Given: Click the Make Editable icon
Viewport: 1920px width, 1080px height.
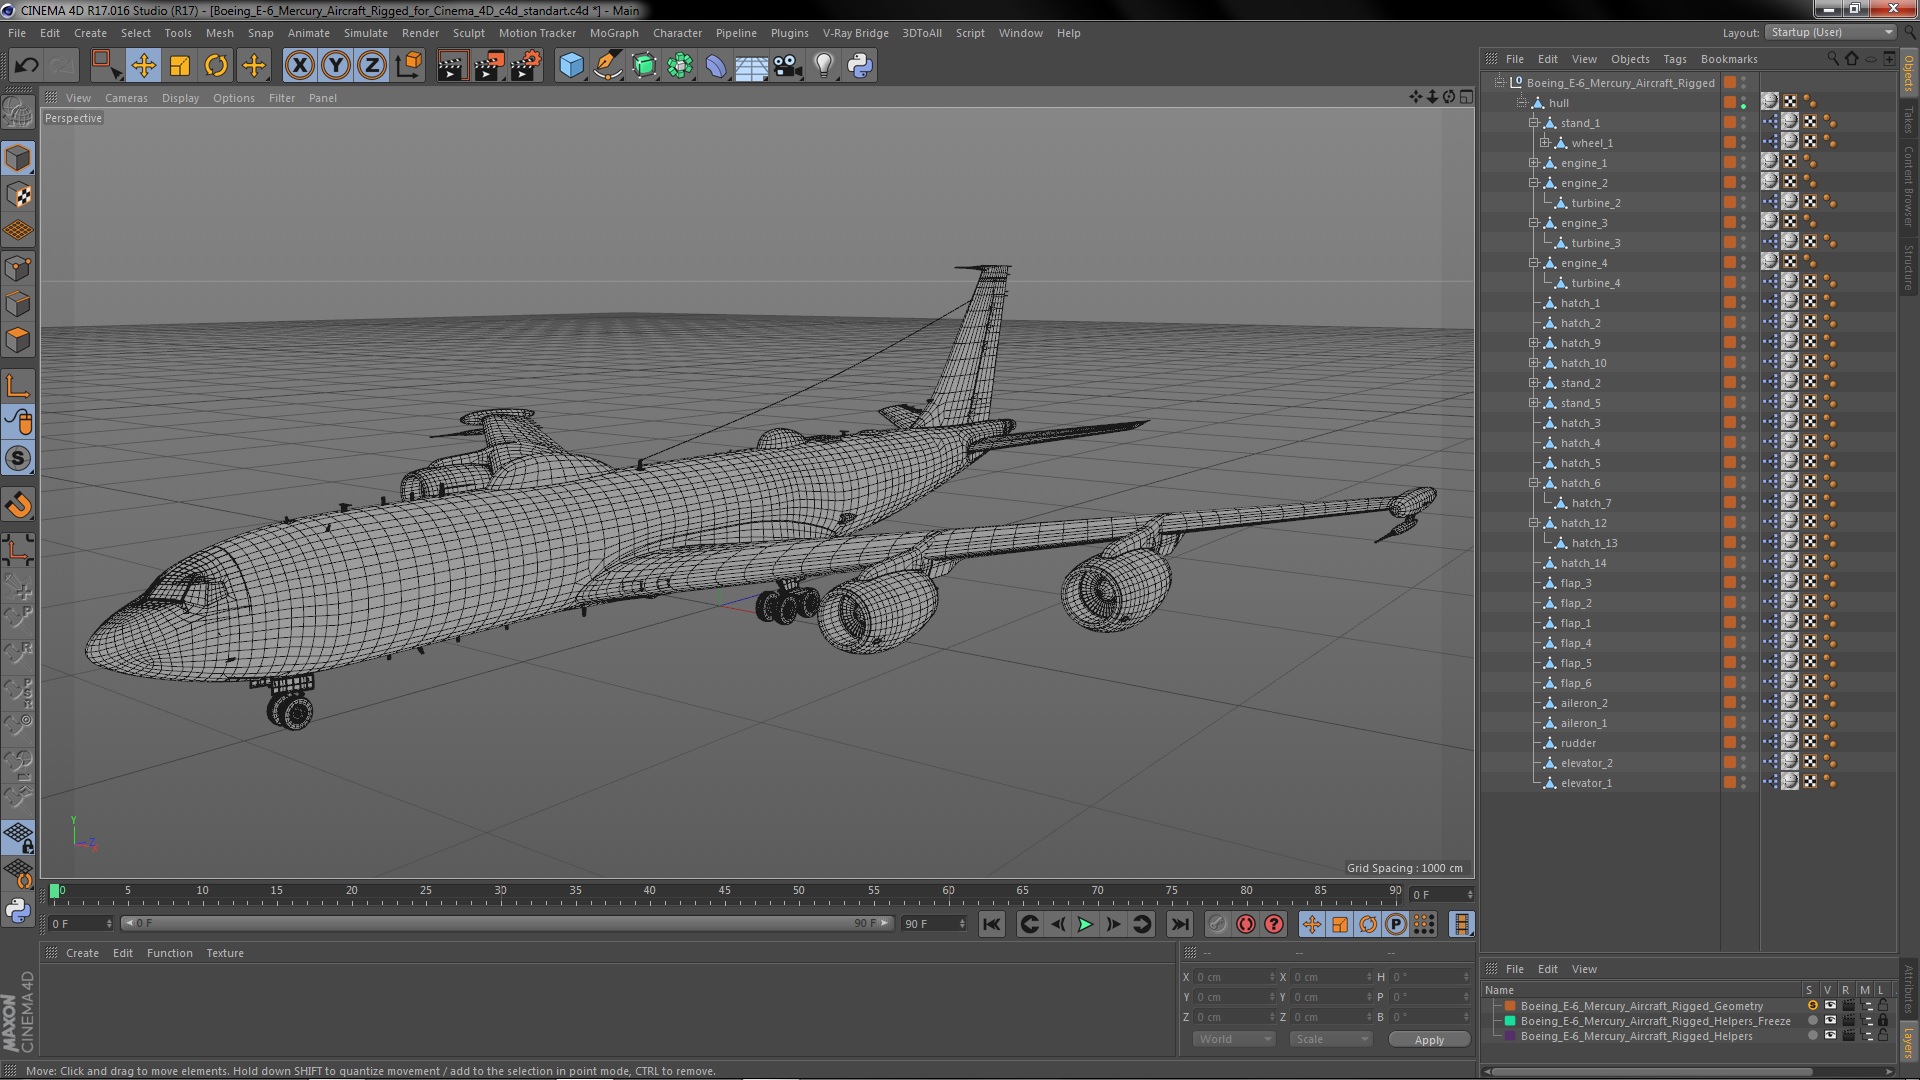Looking at the screenshot, I should pyautogui.click(x=18, y=112).
